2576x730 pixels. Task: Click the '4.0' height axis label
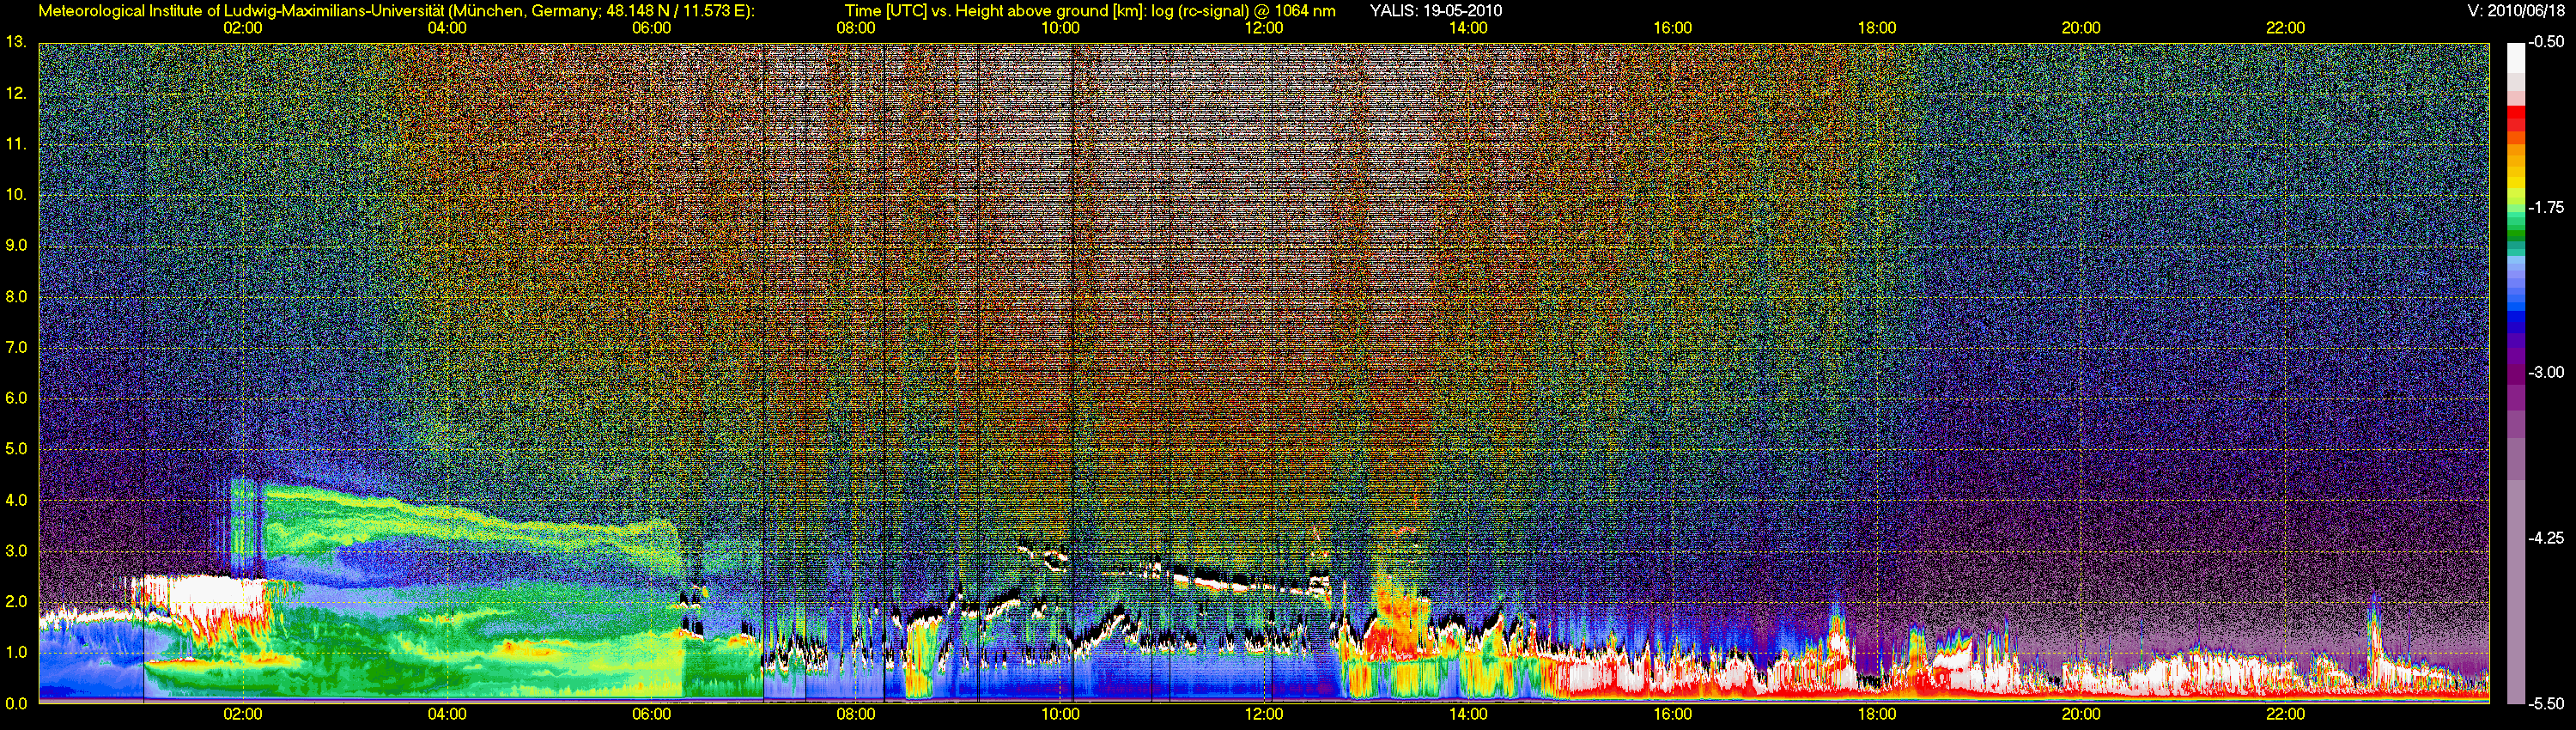click(16, 500)
